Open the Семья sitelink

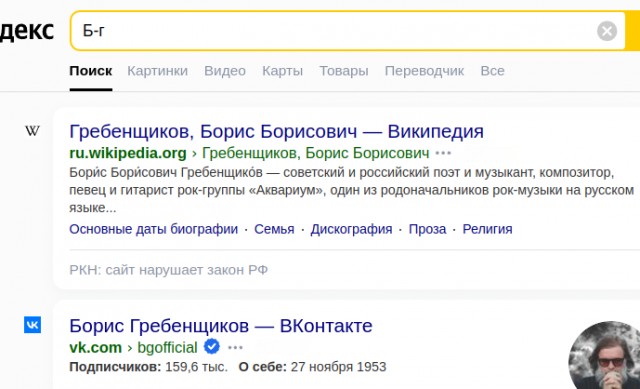(x=274, y=229)
